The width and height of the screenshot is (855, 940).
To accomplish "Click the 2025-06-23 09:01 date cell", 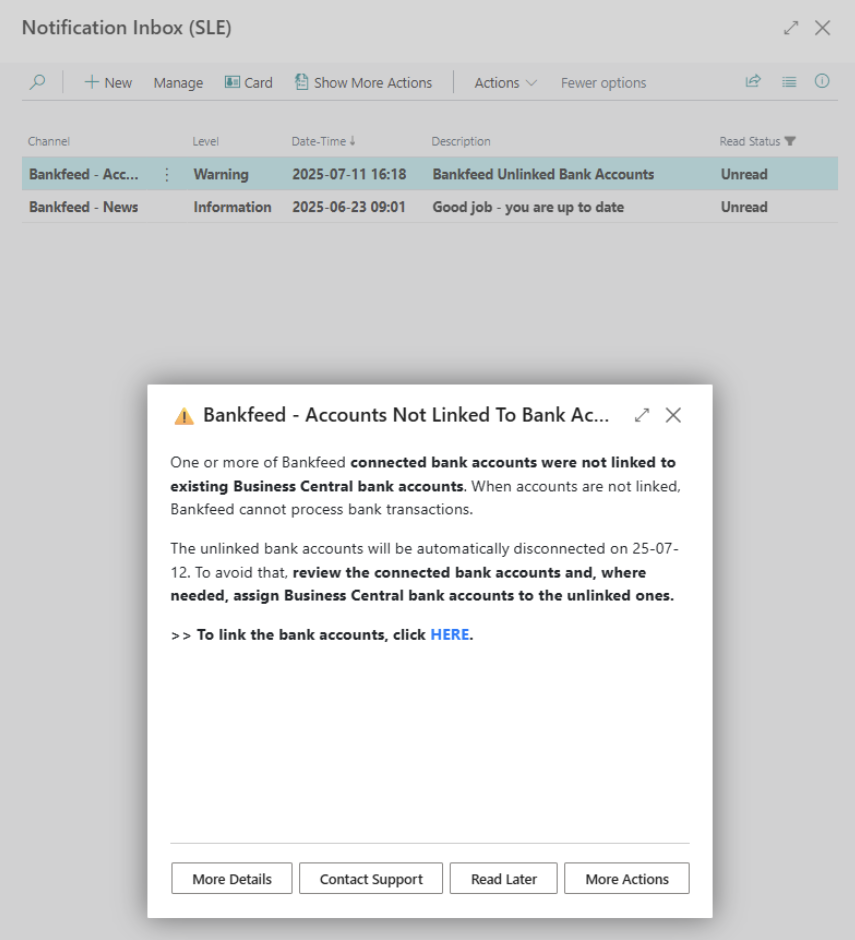I will tap(349, 207).
